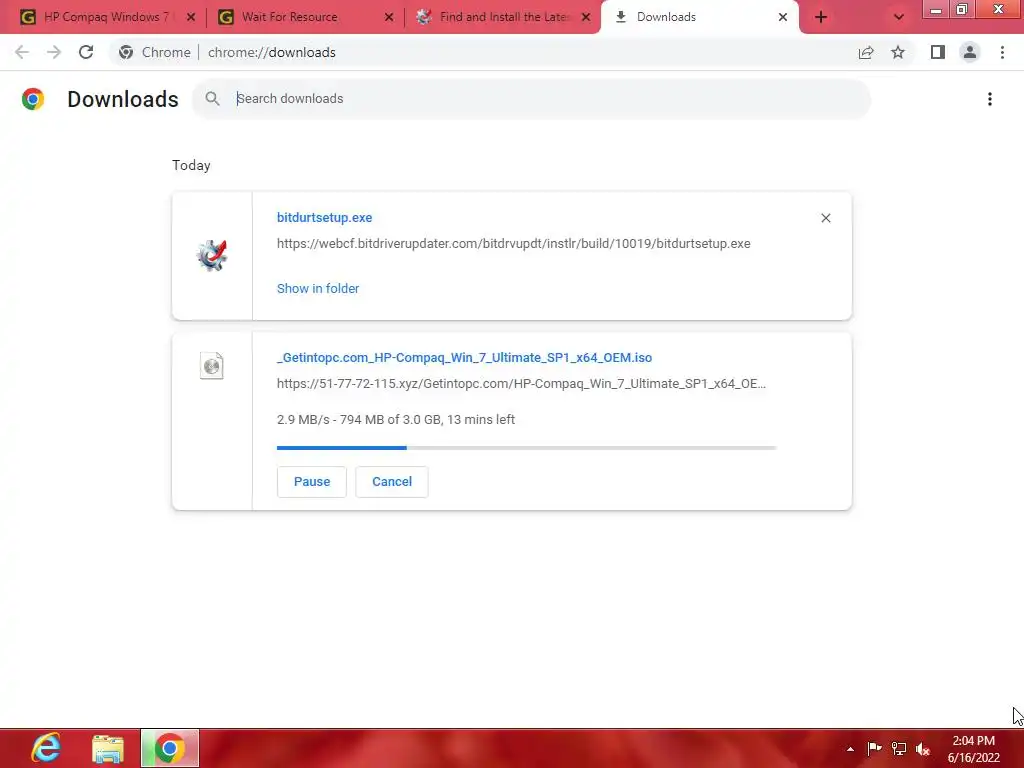Expand the tab search chevron
Screen dimensions: 1024x768
tap(899, 17)
